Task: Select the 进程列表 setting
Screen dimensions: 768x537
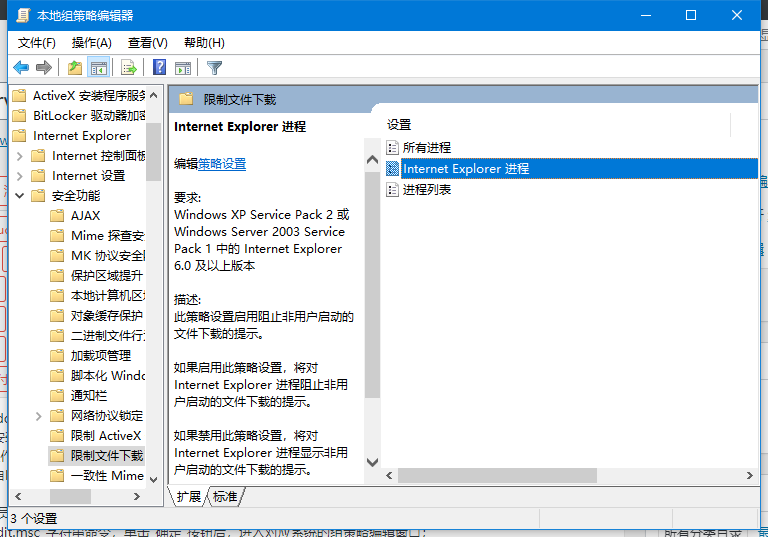Action: (x=426, y=190)
